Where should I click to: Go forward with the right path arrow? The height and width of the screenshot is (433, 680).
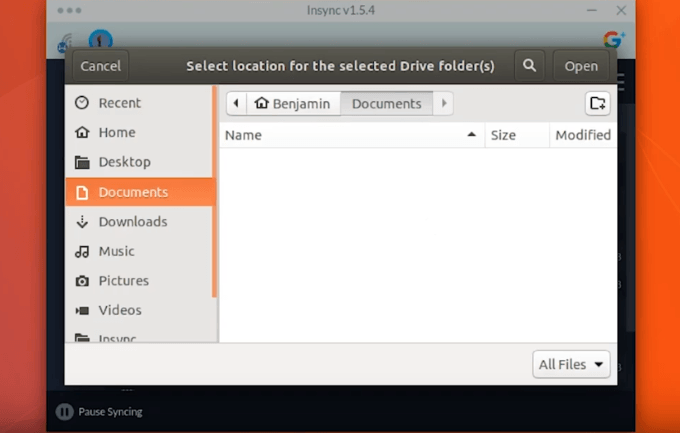click(443, 103)
